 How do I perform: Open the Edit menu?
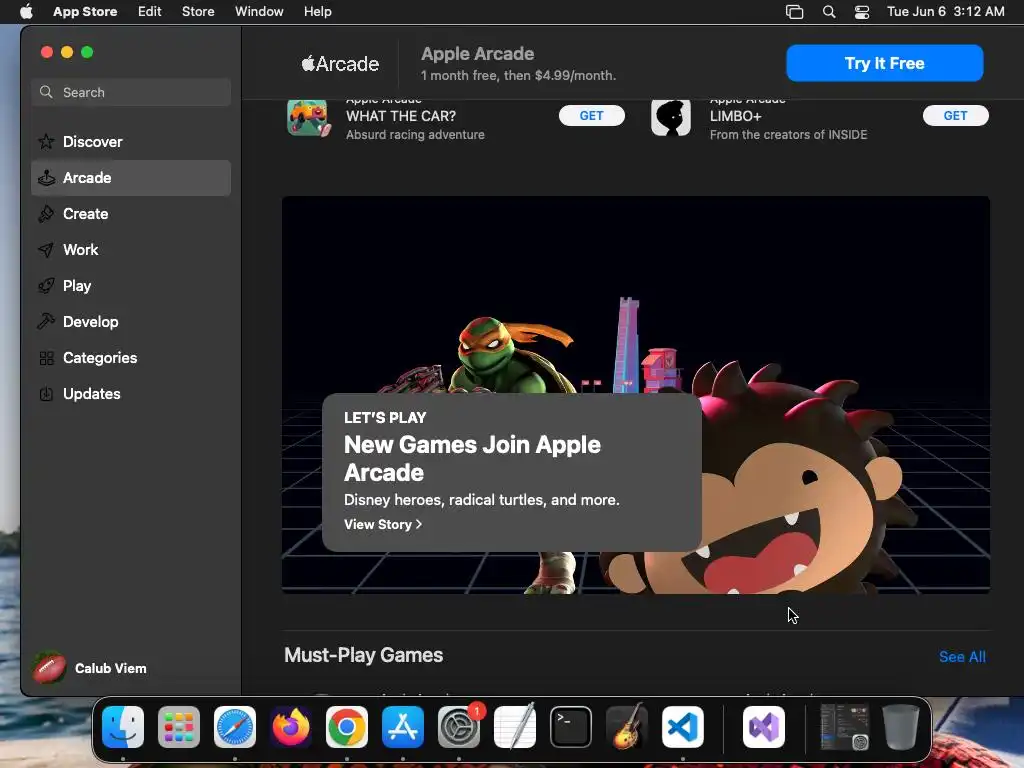pos(150,12)
